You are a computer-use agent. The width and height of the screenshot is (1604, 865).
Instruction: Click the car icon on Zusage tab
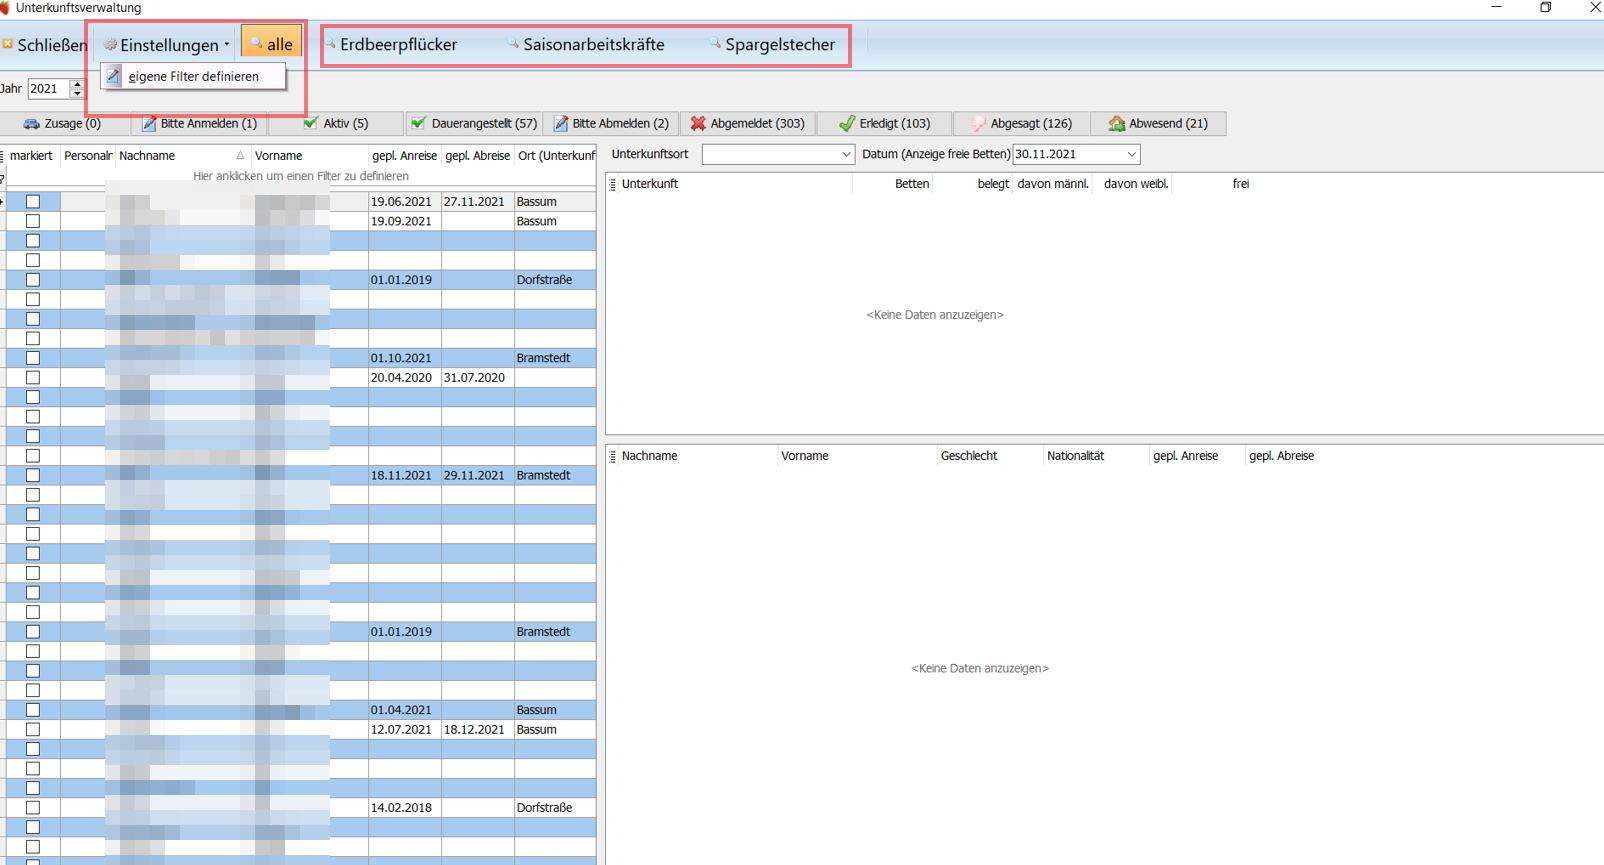(x=31, y=124)
